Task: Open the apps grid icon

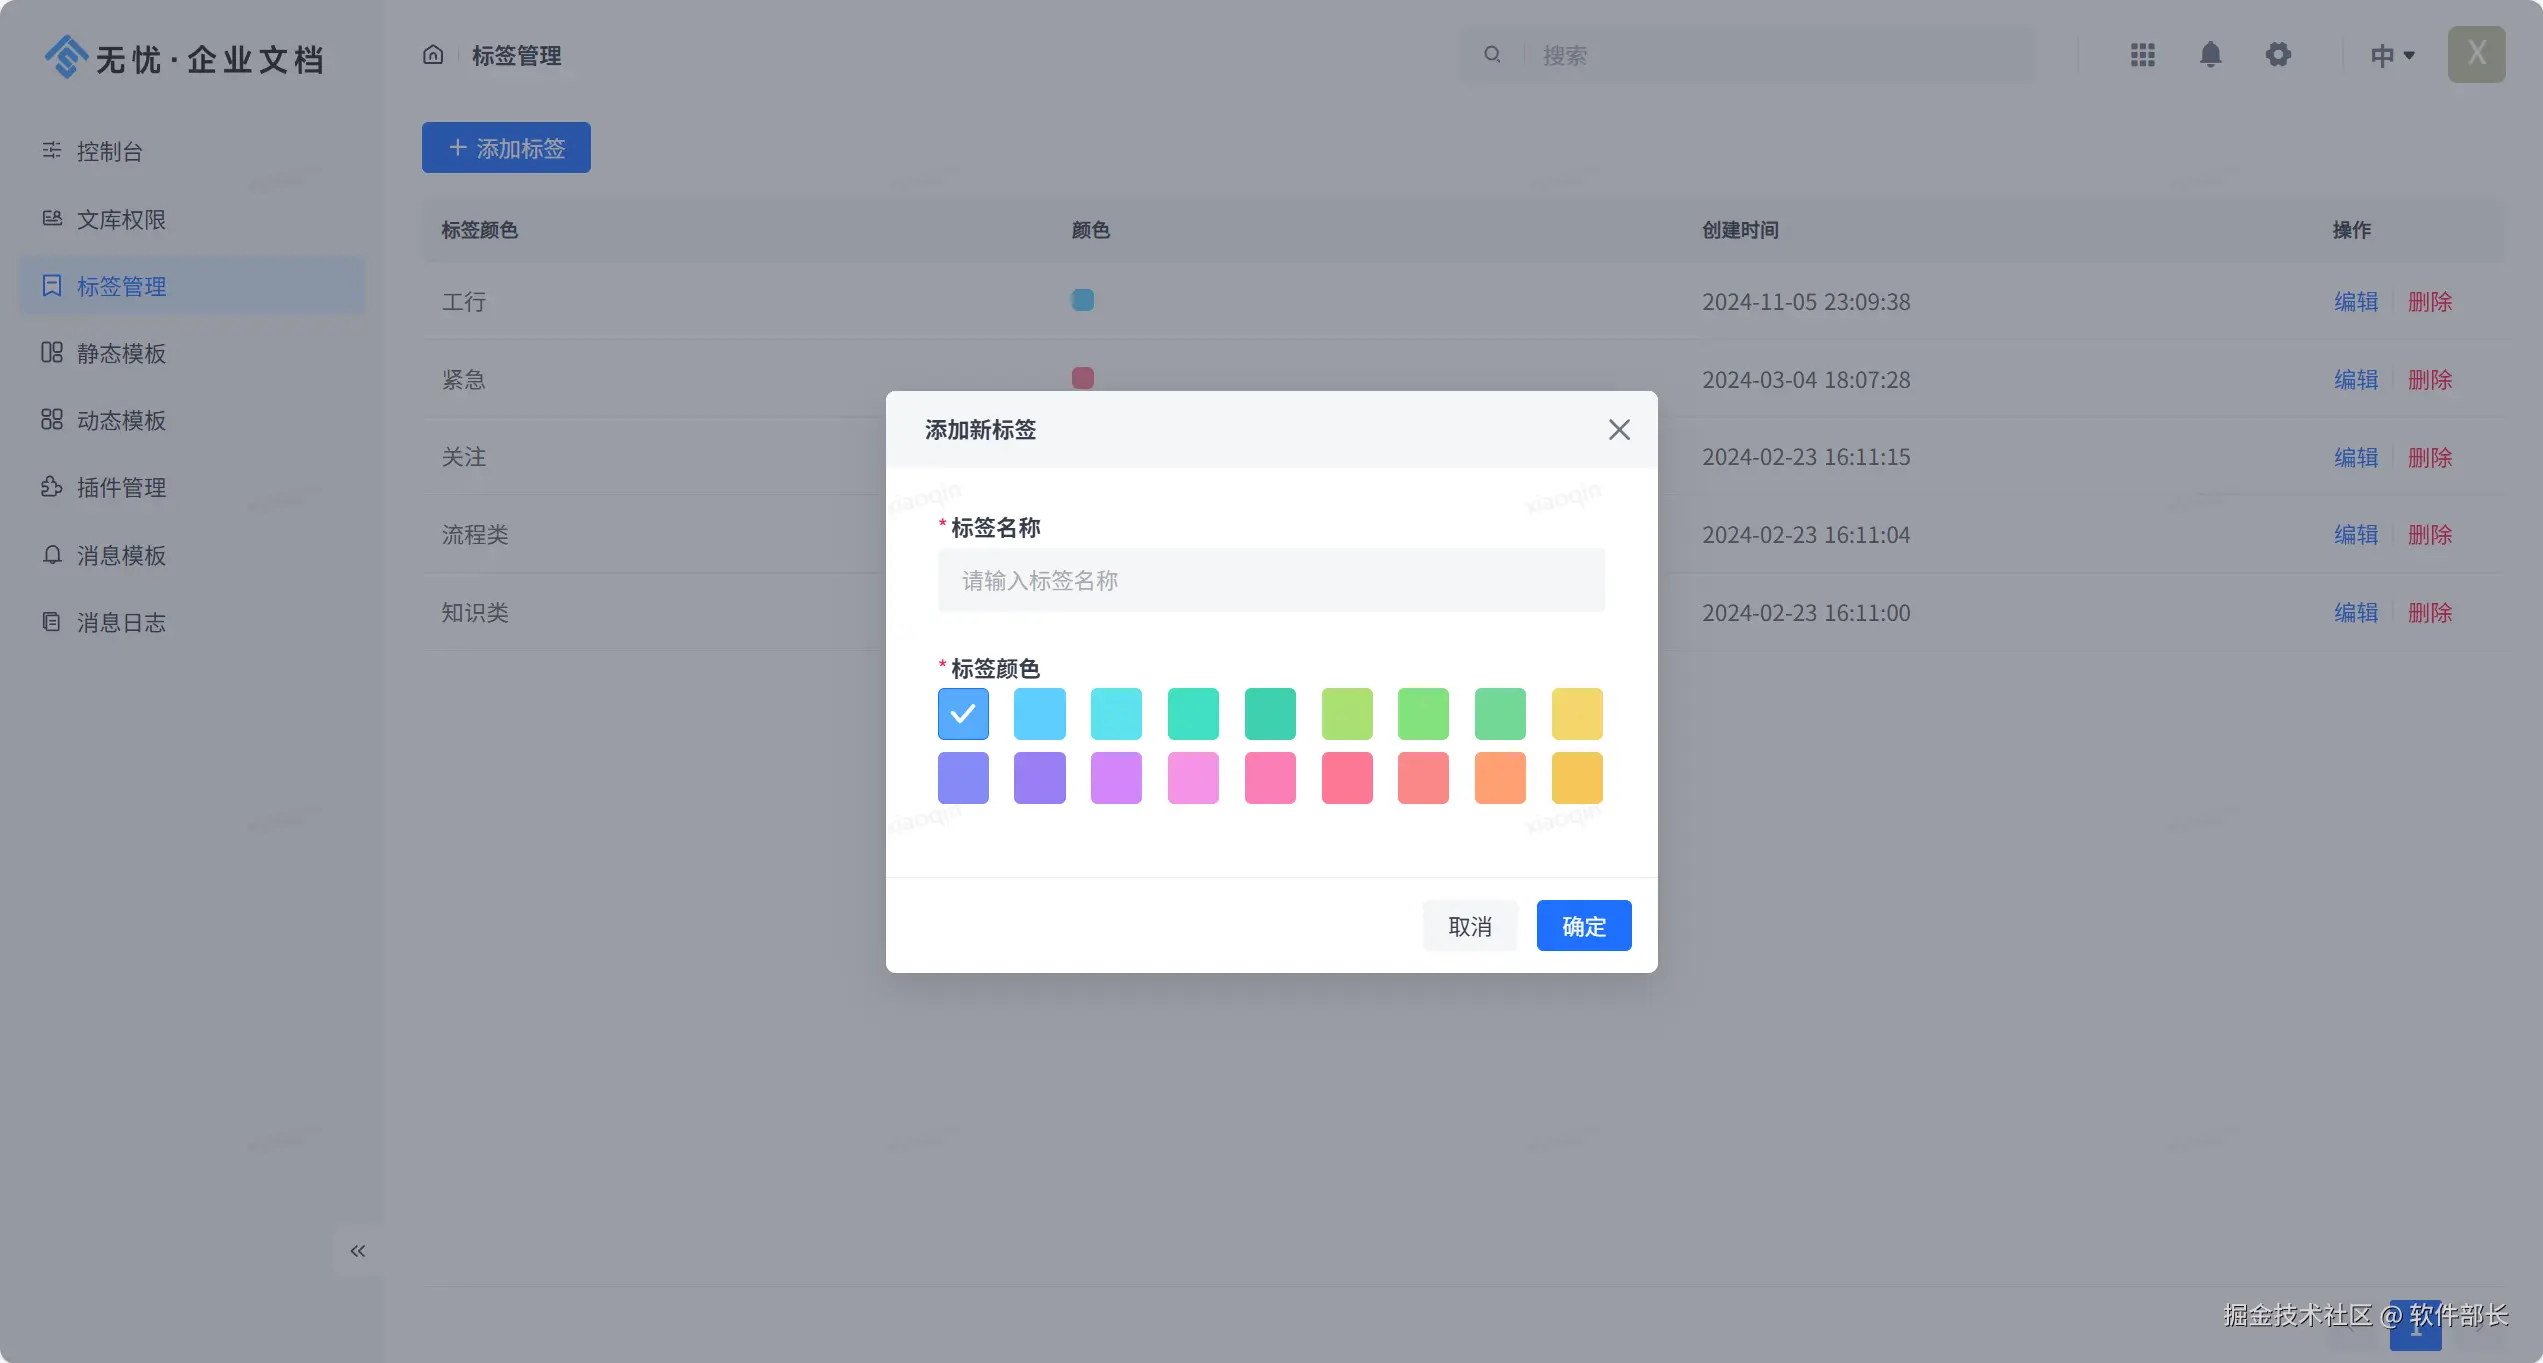Action: pos(2142,55)
